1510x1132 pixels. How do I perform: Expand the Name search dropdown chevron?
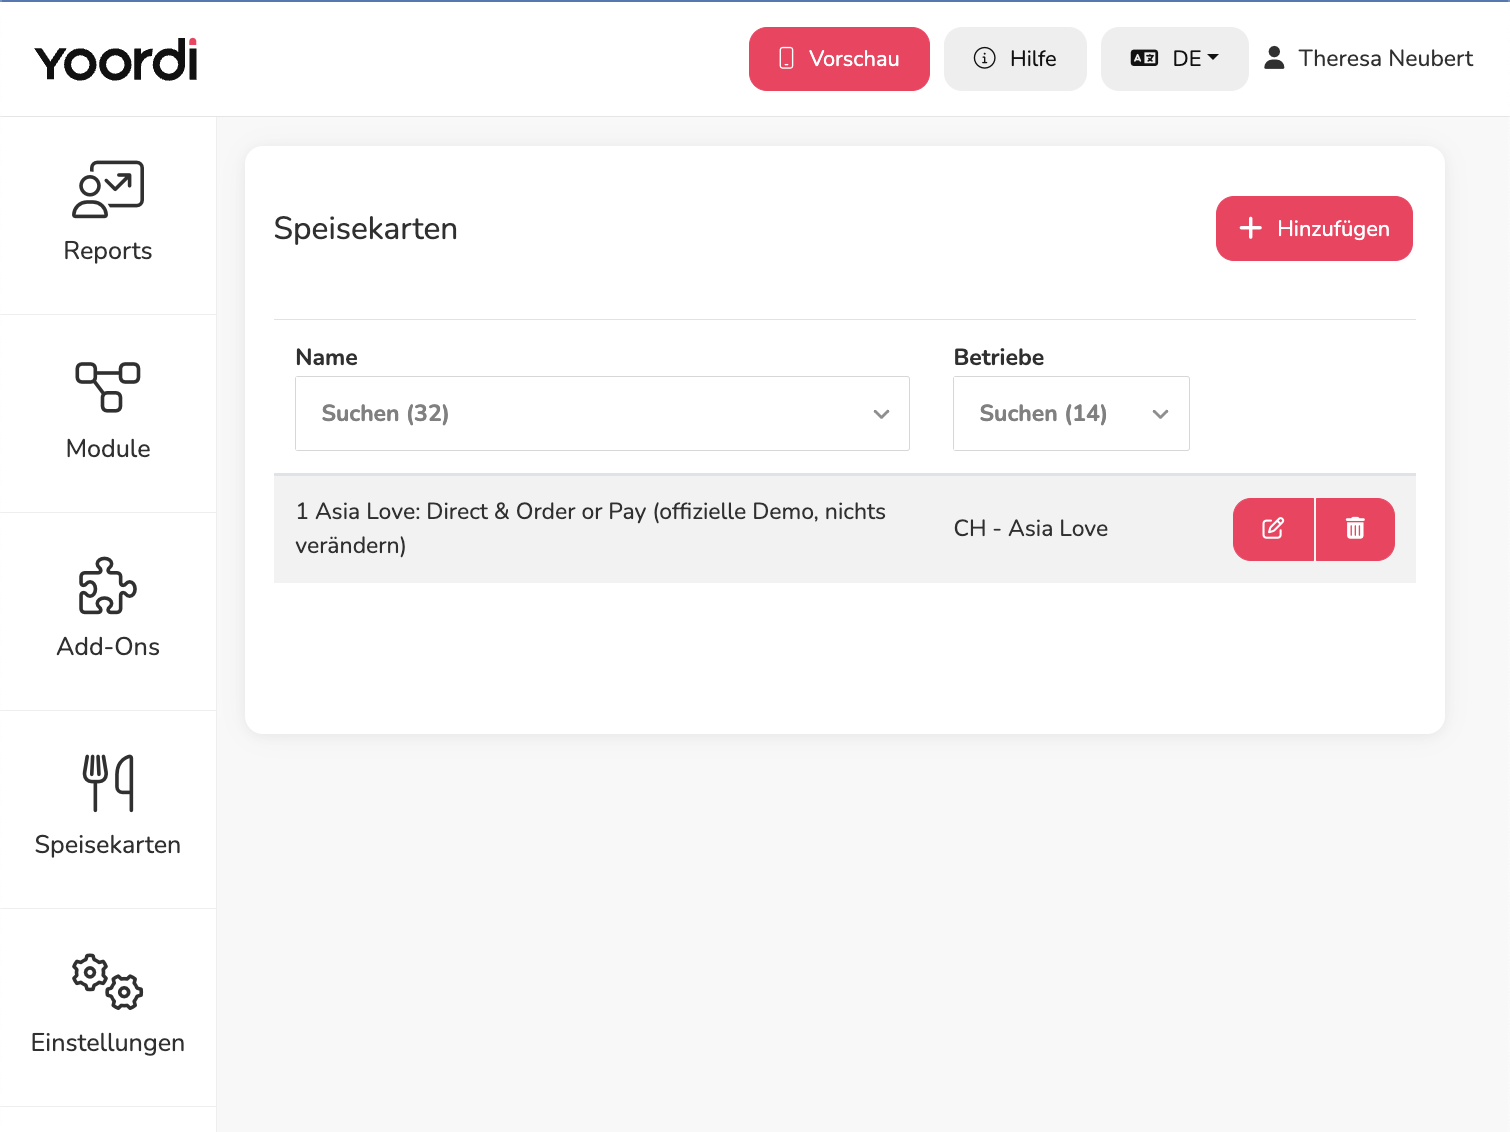coord(881,414)
